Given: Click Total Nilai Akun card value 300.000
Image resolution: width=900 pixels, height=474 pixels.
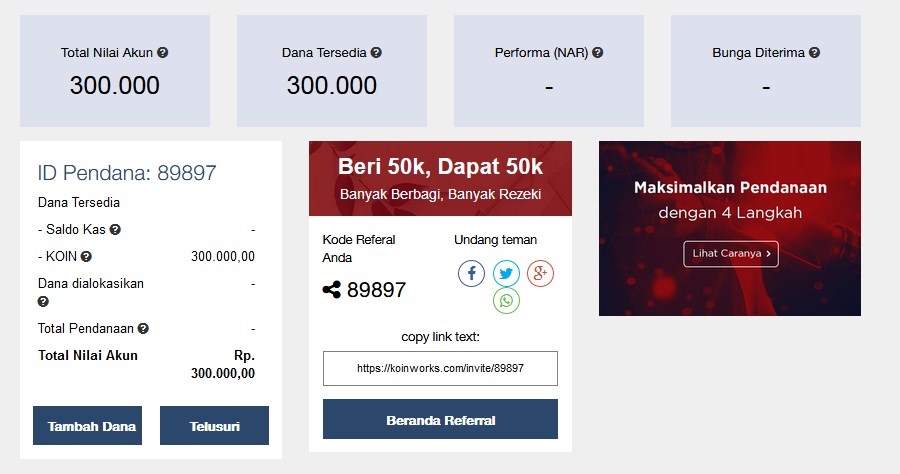Looking at the screenshot, I should click(x=115, y=86).
